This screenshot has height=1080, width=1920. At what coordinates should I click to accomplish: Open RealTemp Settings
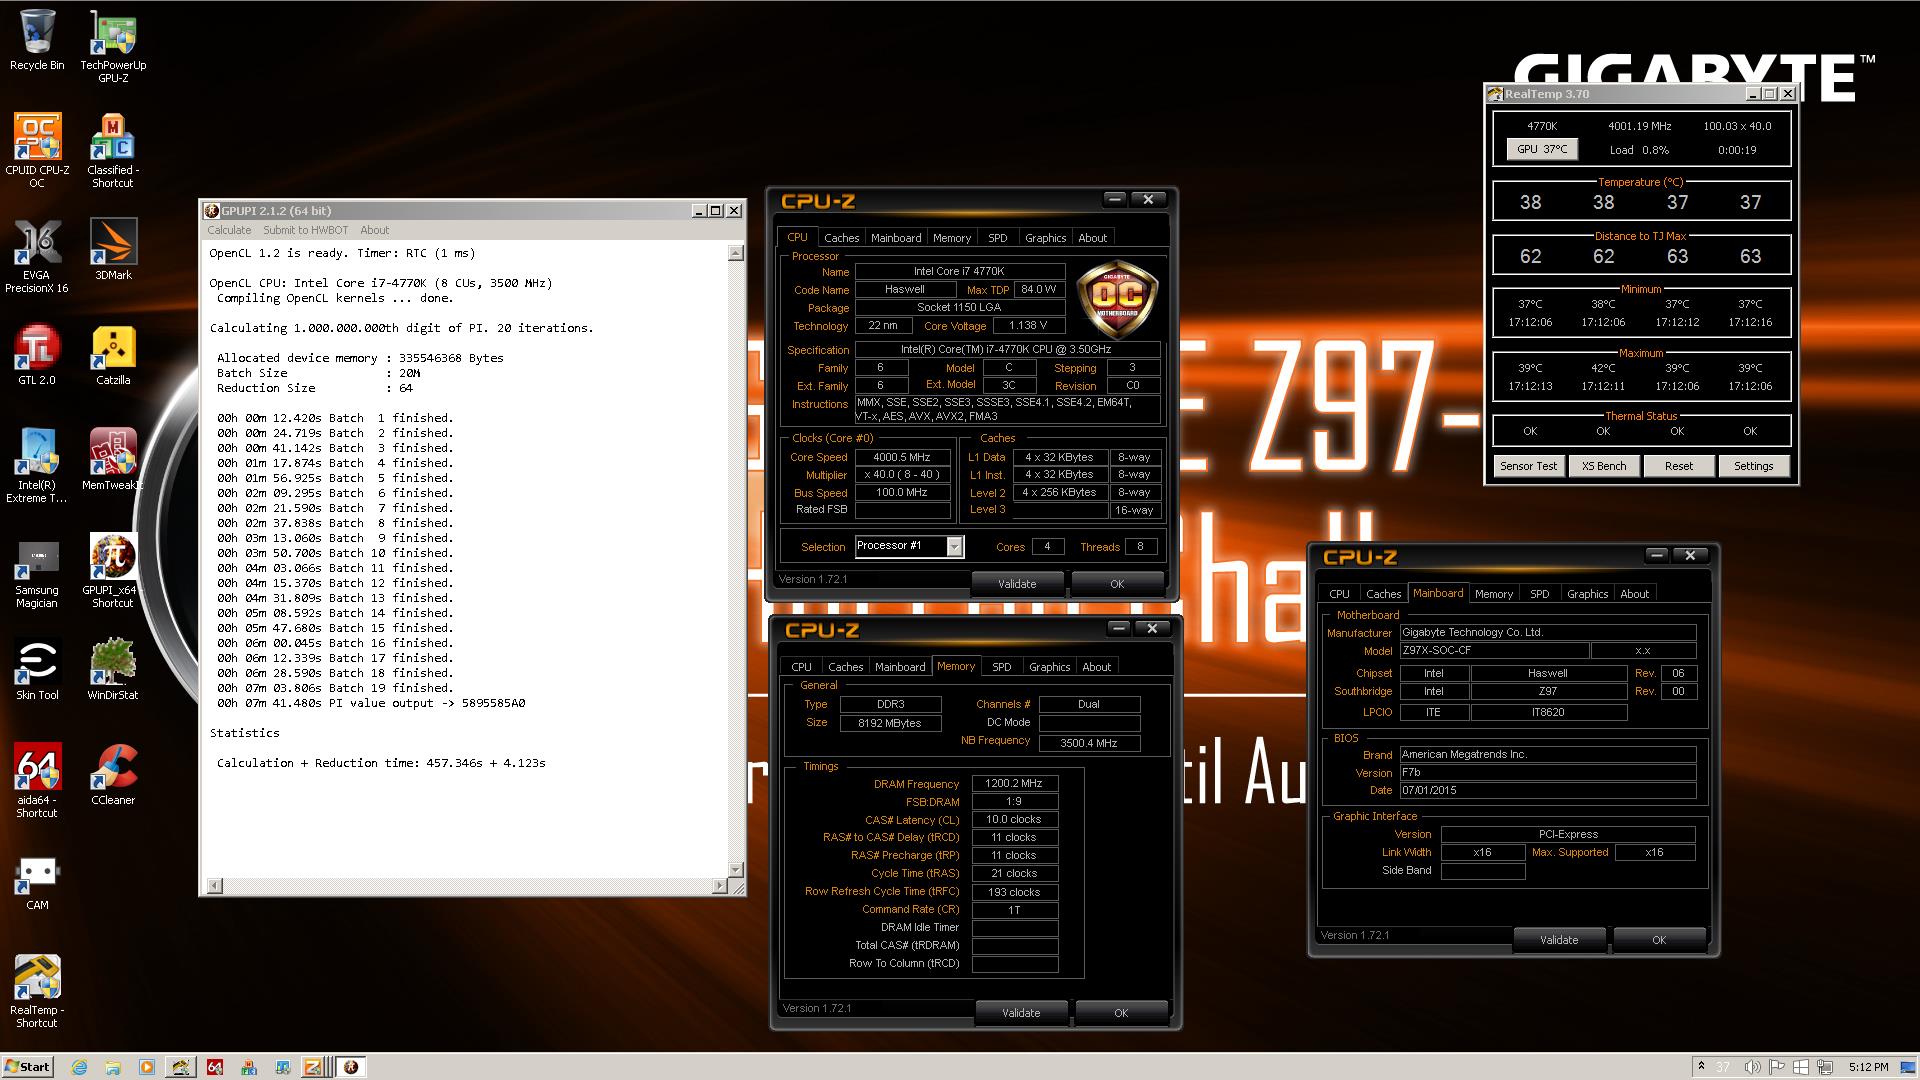(1753, 466)
